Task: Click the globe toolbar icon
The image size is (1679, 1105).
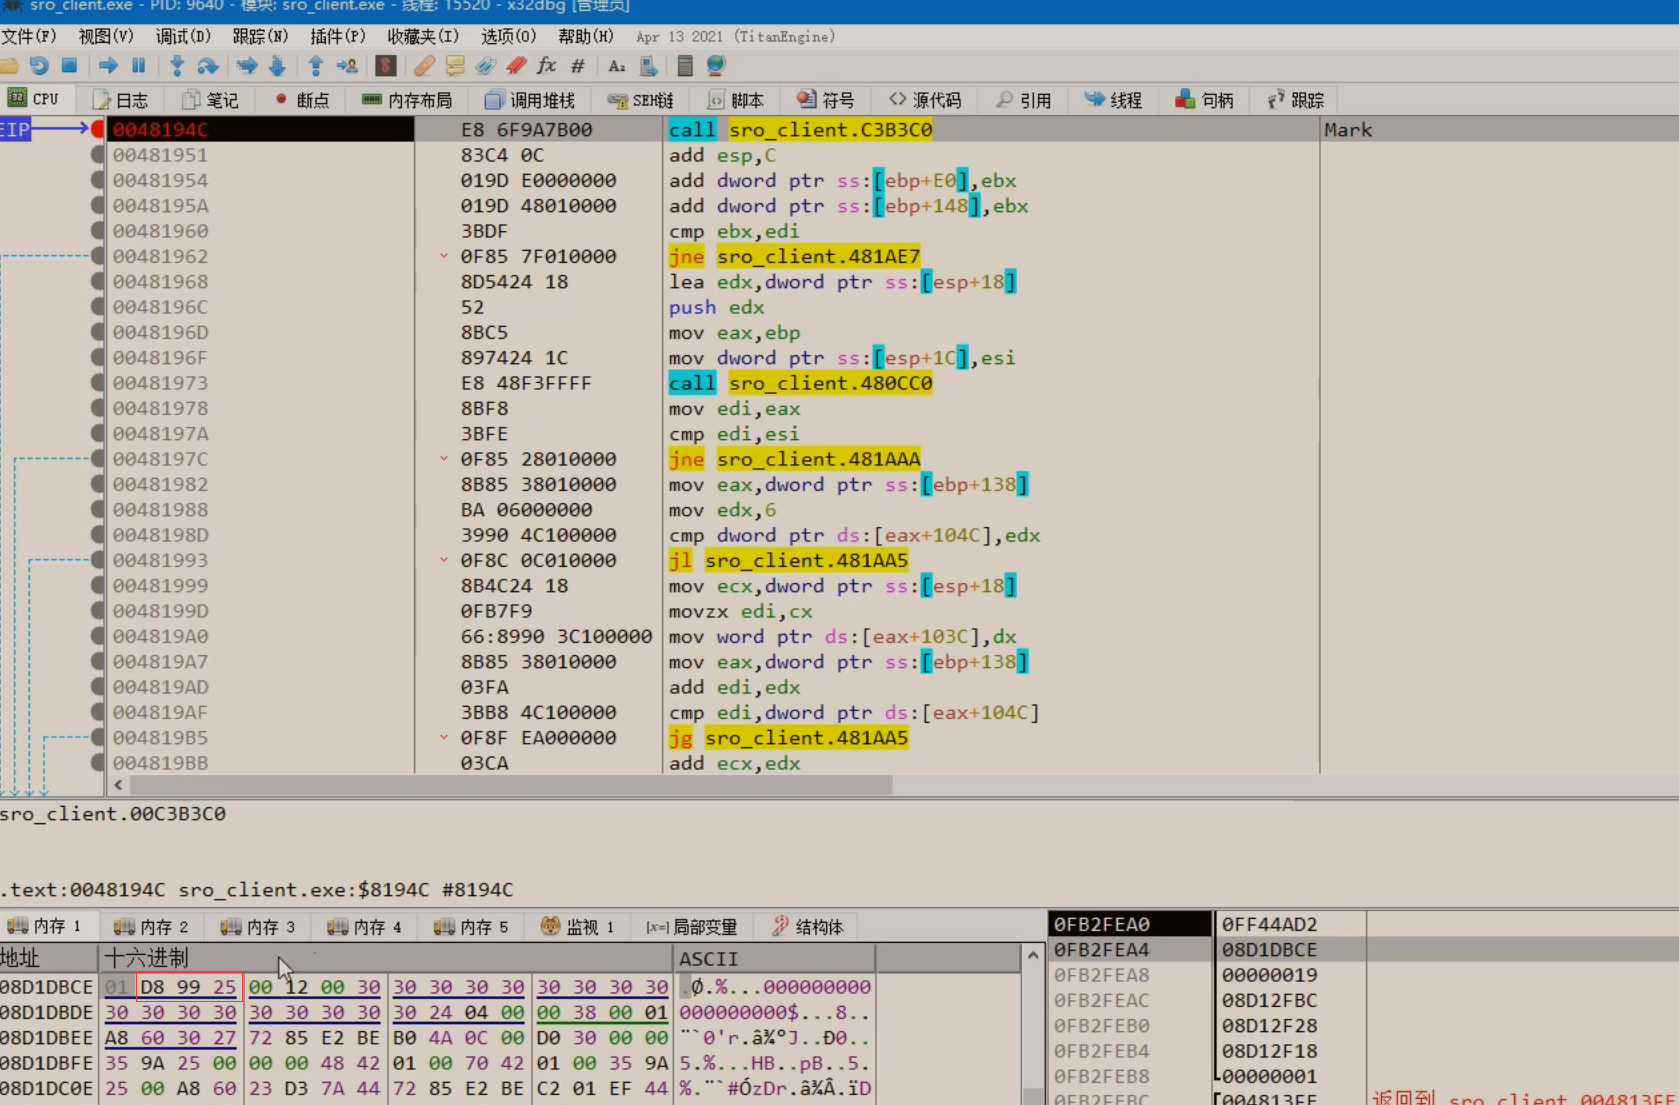Action: point(715,66)
